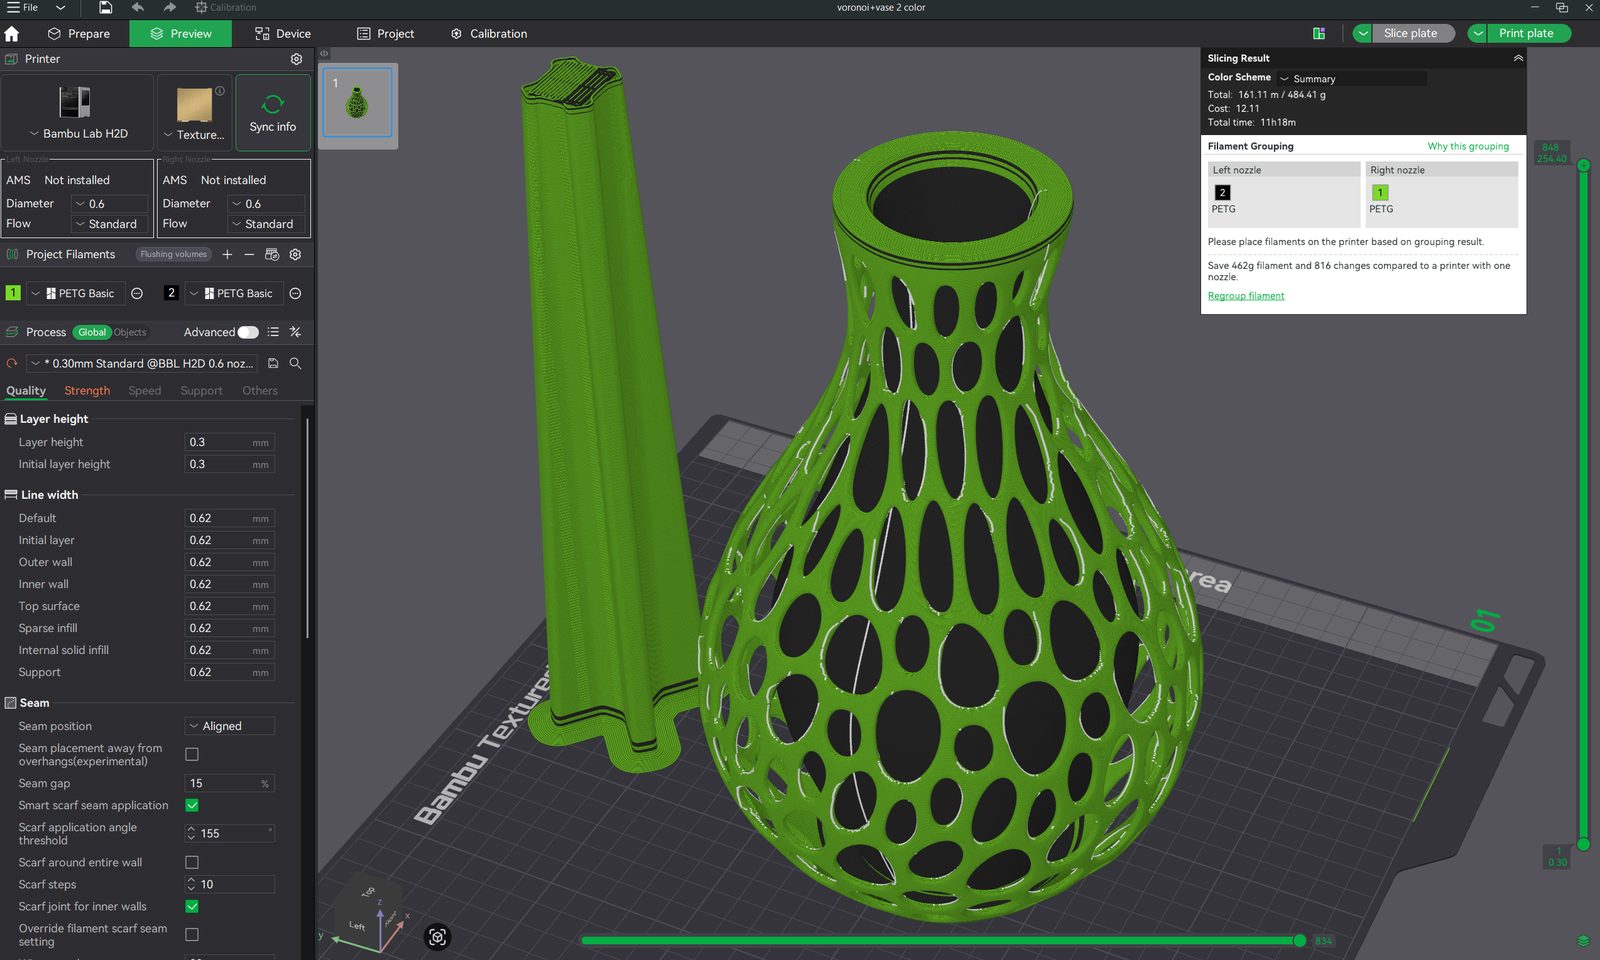
Task: Open the Support settings tab
Action: coord(201,391)
